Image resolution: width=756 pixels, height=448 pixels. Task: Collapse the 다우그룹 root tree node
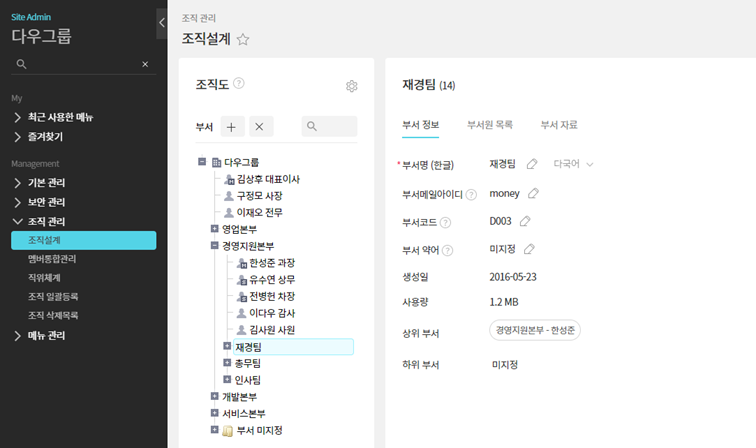click(x=202, y=162)
